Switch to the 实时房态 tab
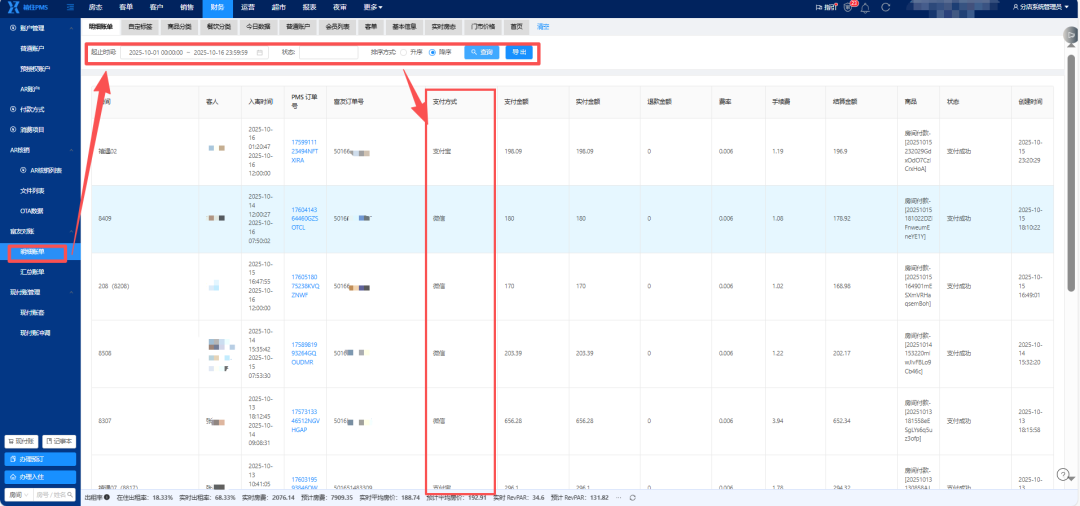Viewport: 1080px width, 506px height. tap(444, 27)
